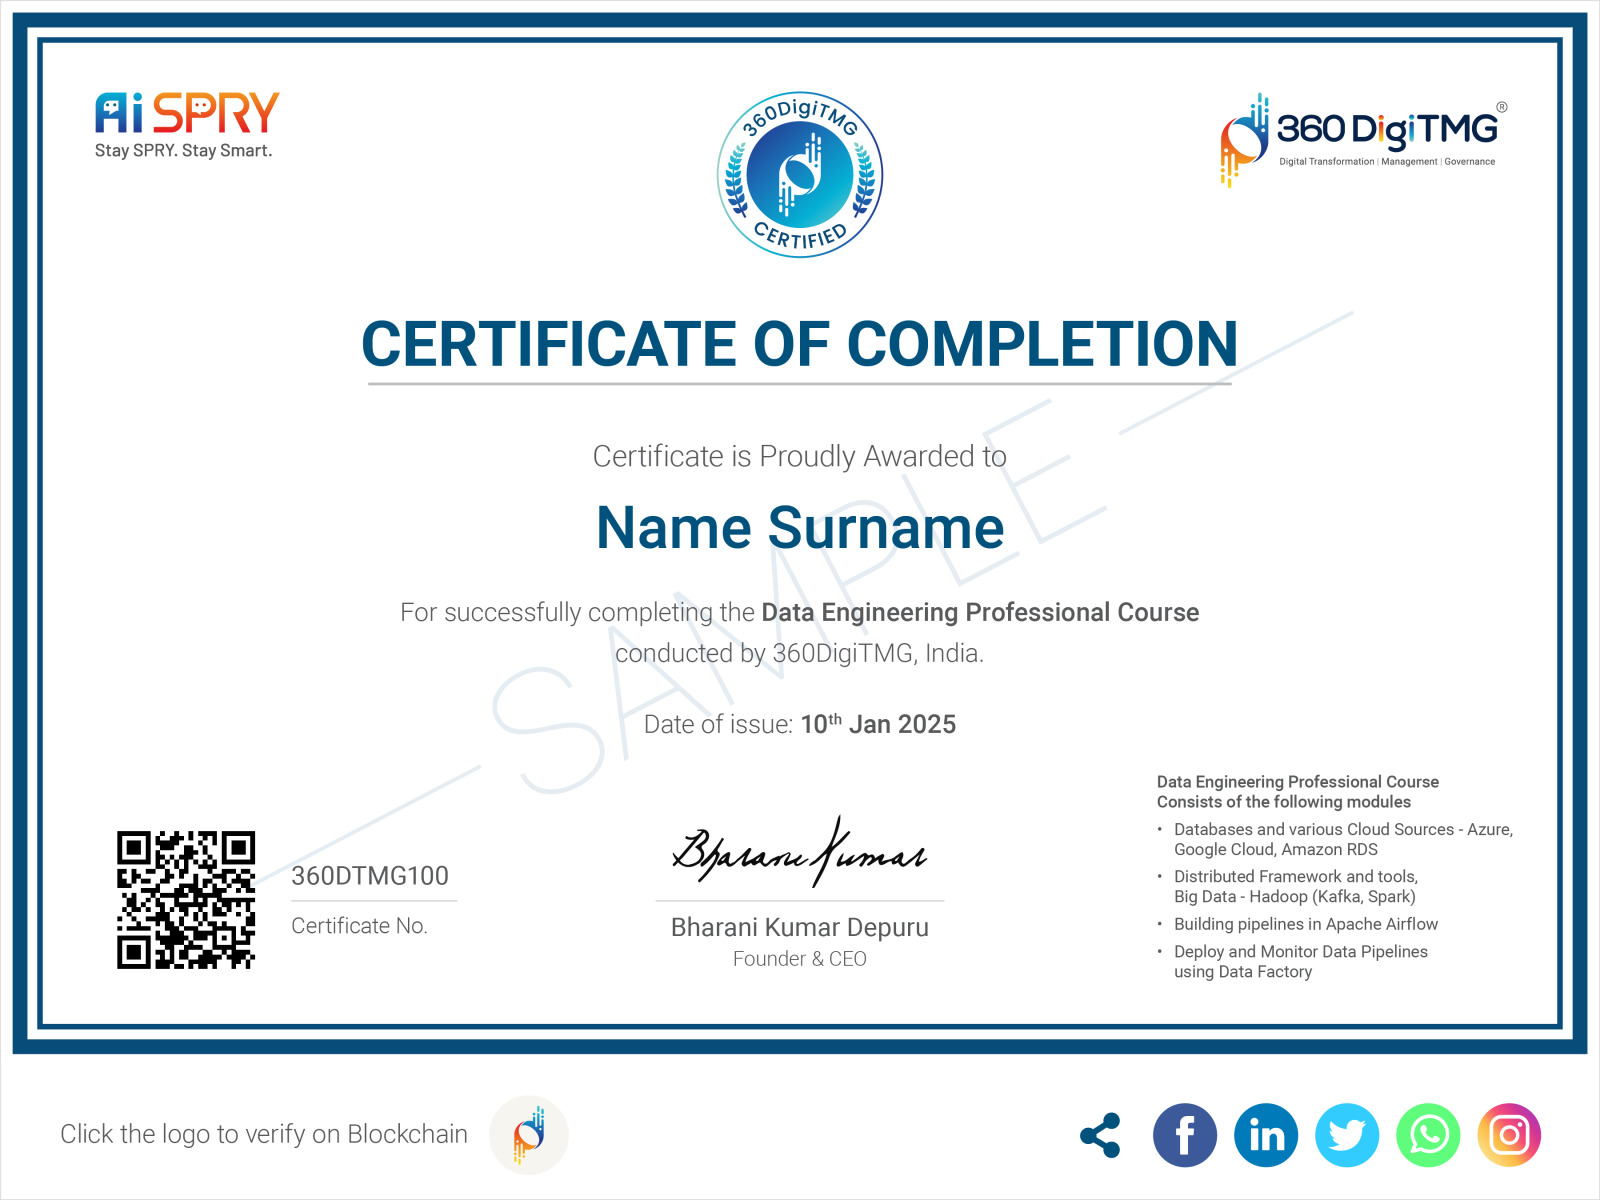This screenshot has width=1600, height=1200.
Task: Click the 360DigiTMG Certified badge
Action: click(799, 174)
